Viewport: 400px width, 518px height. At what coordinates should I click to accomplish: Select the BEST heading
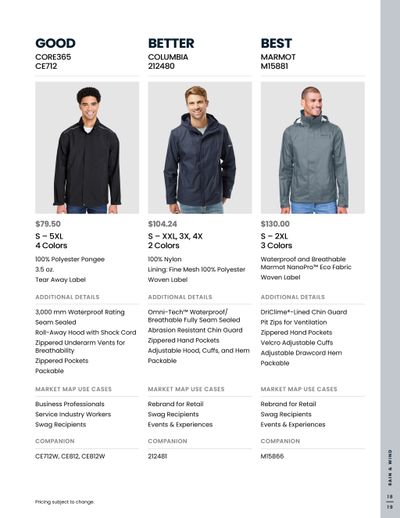tap(276, 43)
